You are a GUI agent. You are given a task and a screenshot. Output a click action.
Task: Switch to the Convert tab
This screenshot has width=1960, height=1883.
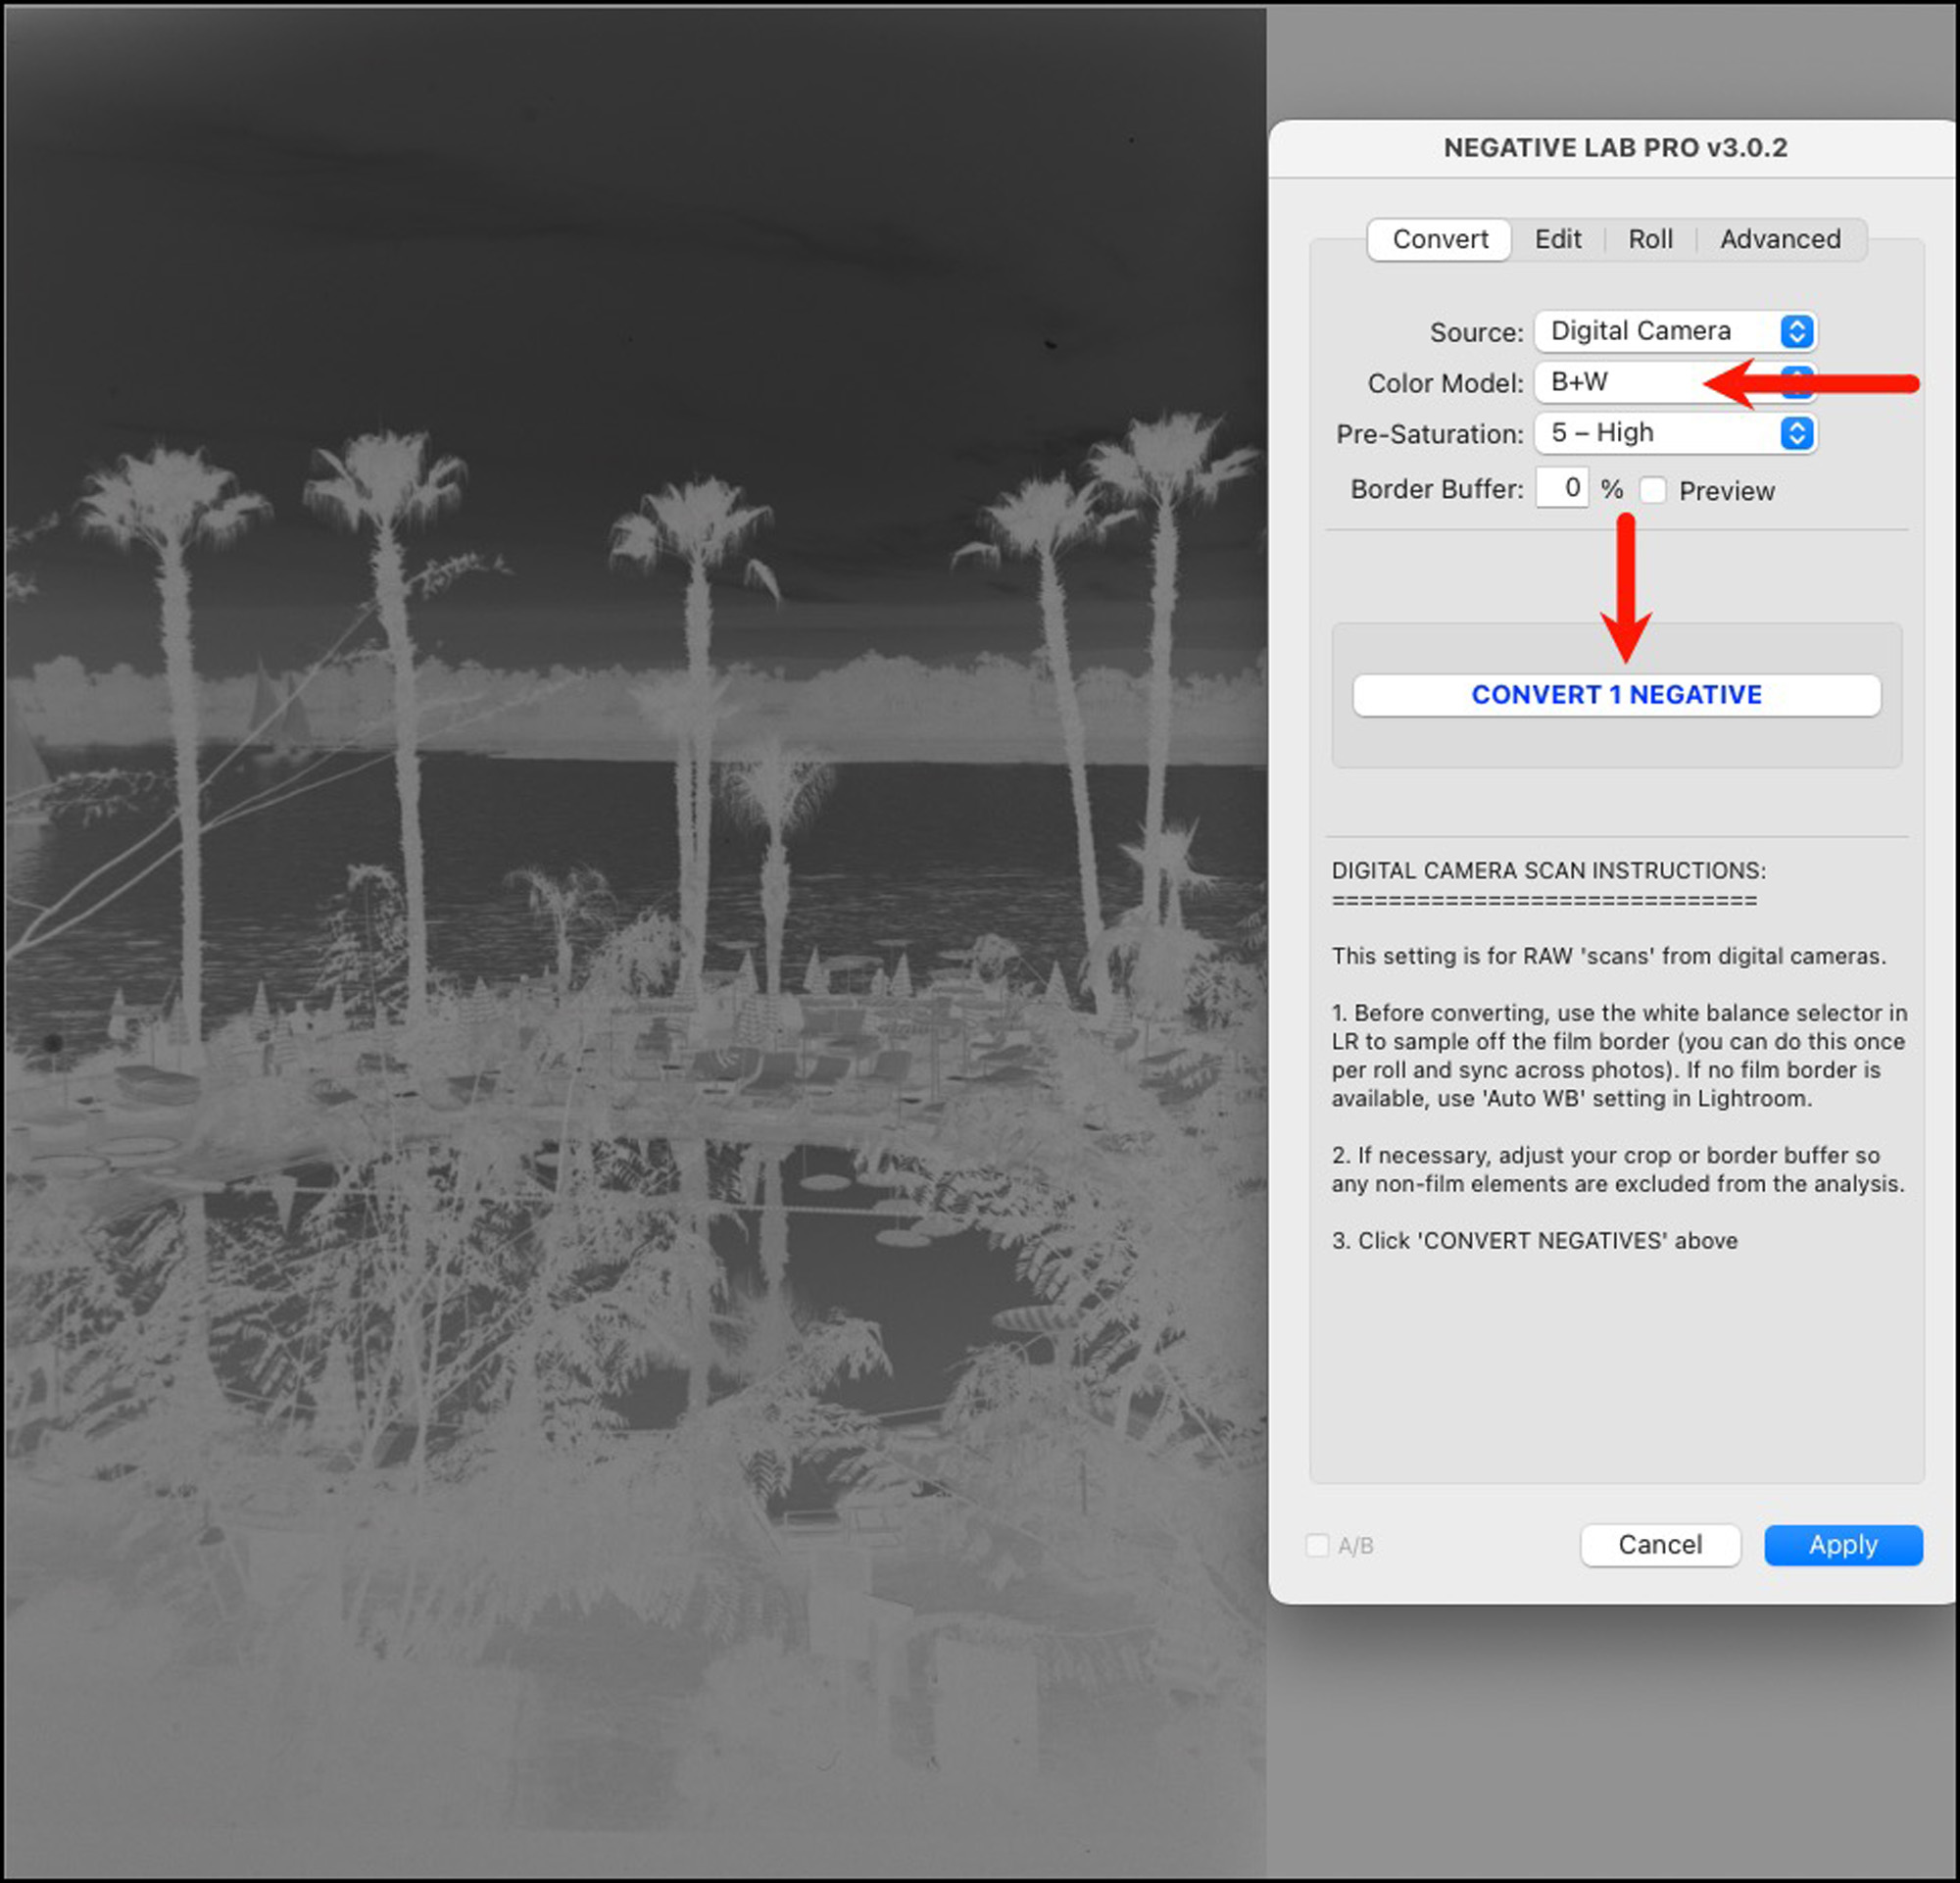pos(1439,239)
